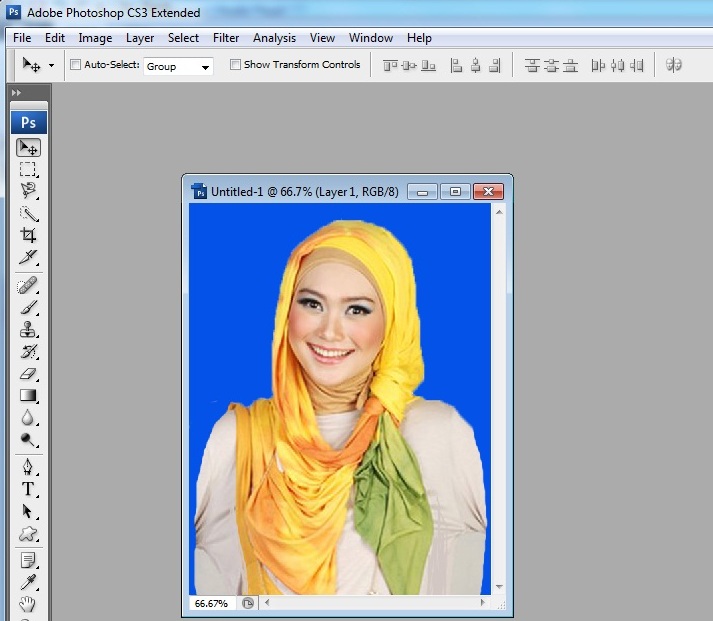The height and width of the screenshot is (621, 713).
Task: Activate the Hand tool
Action: (28, 604)
